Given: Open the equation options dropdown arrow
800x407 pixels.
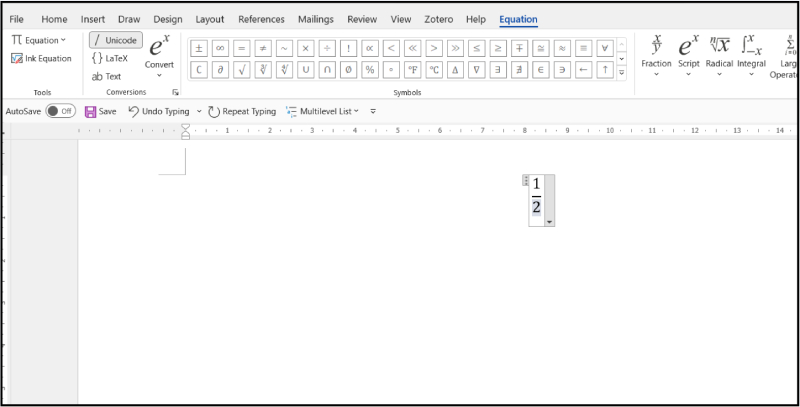Looking at the screenshot, I should tap(549, 220).
